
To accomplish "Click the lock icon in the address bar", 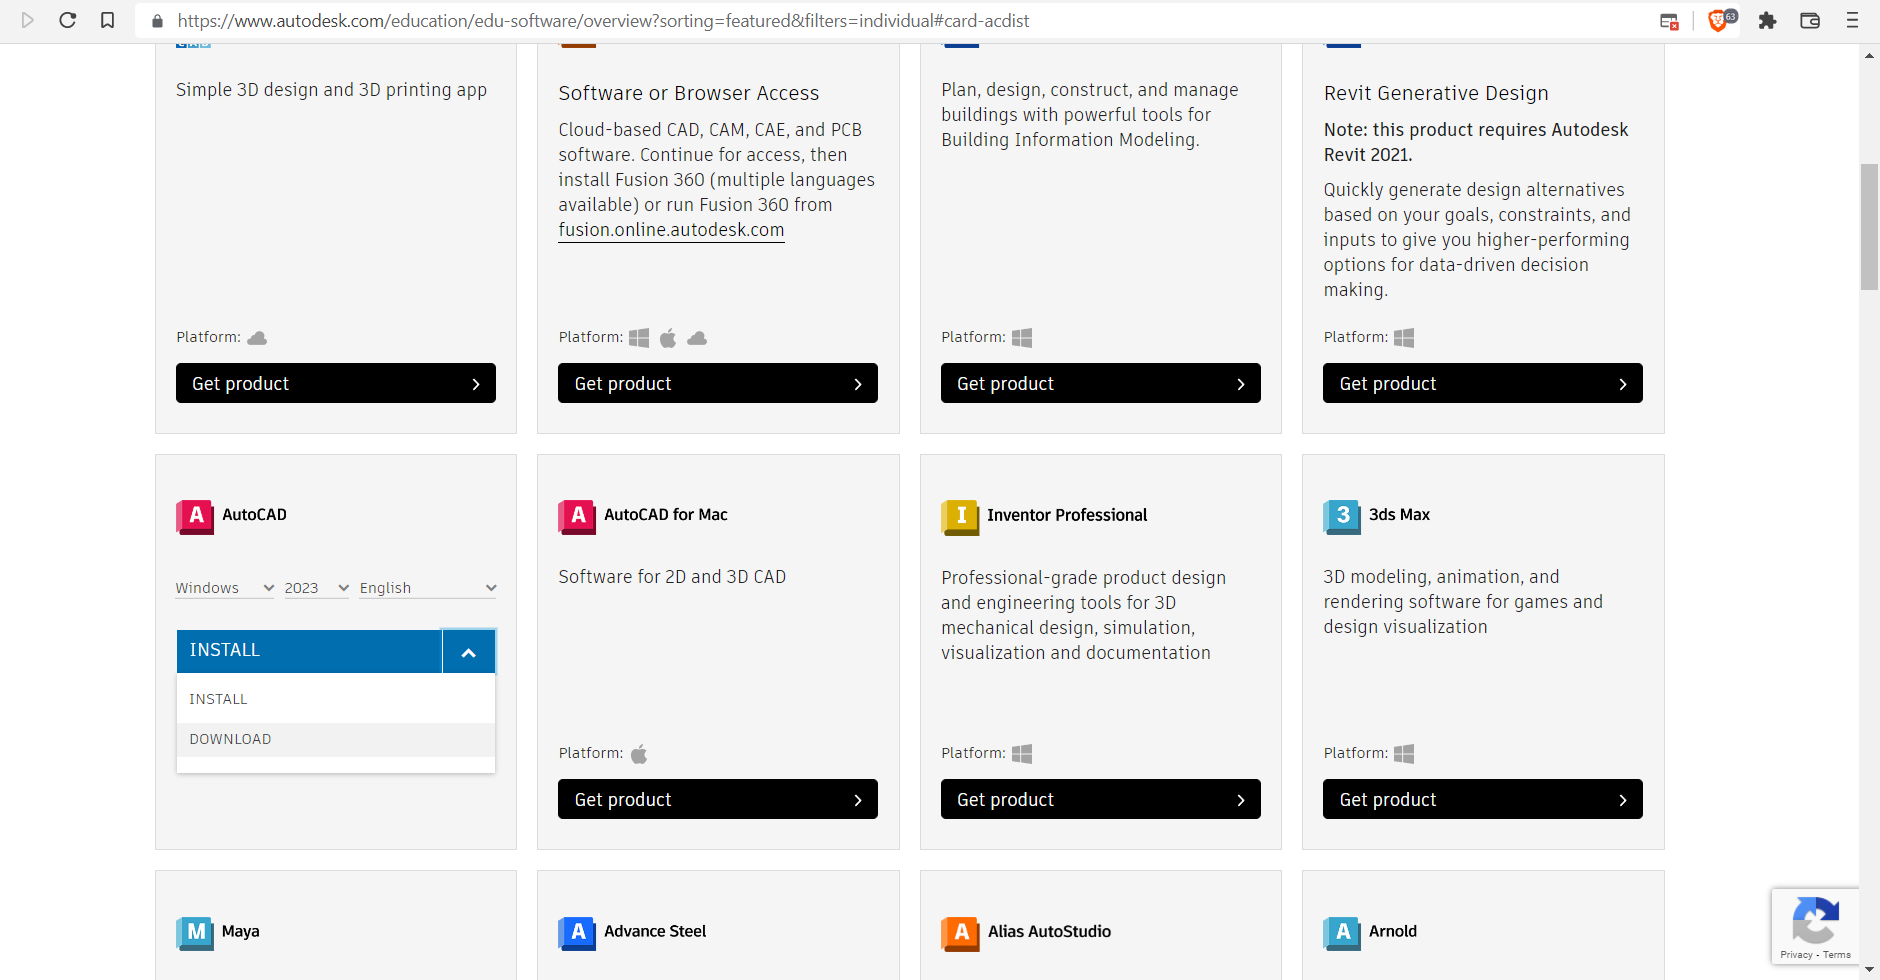I will [x=157, y=21].
